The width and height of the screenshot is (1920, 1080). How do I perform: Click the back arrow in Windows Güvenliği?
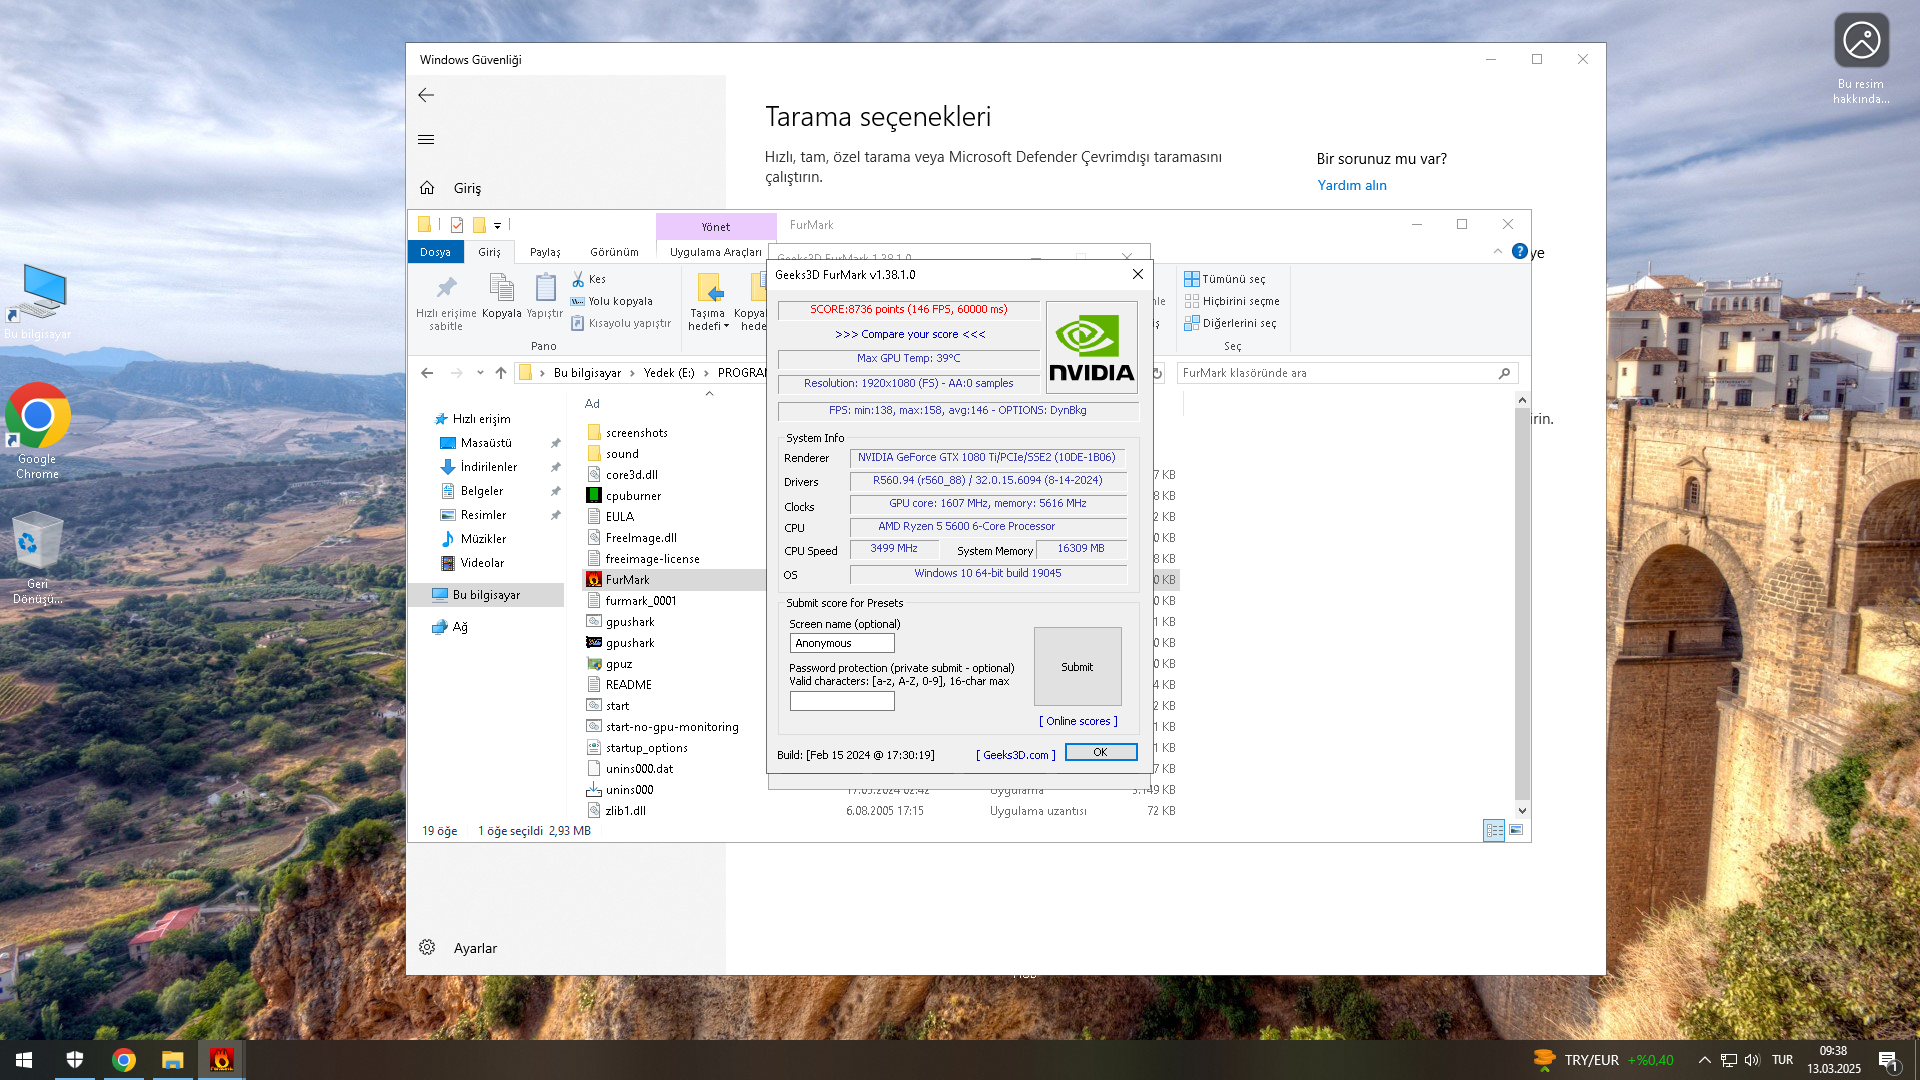pos(426,95)
